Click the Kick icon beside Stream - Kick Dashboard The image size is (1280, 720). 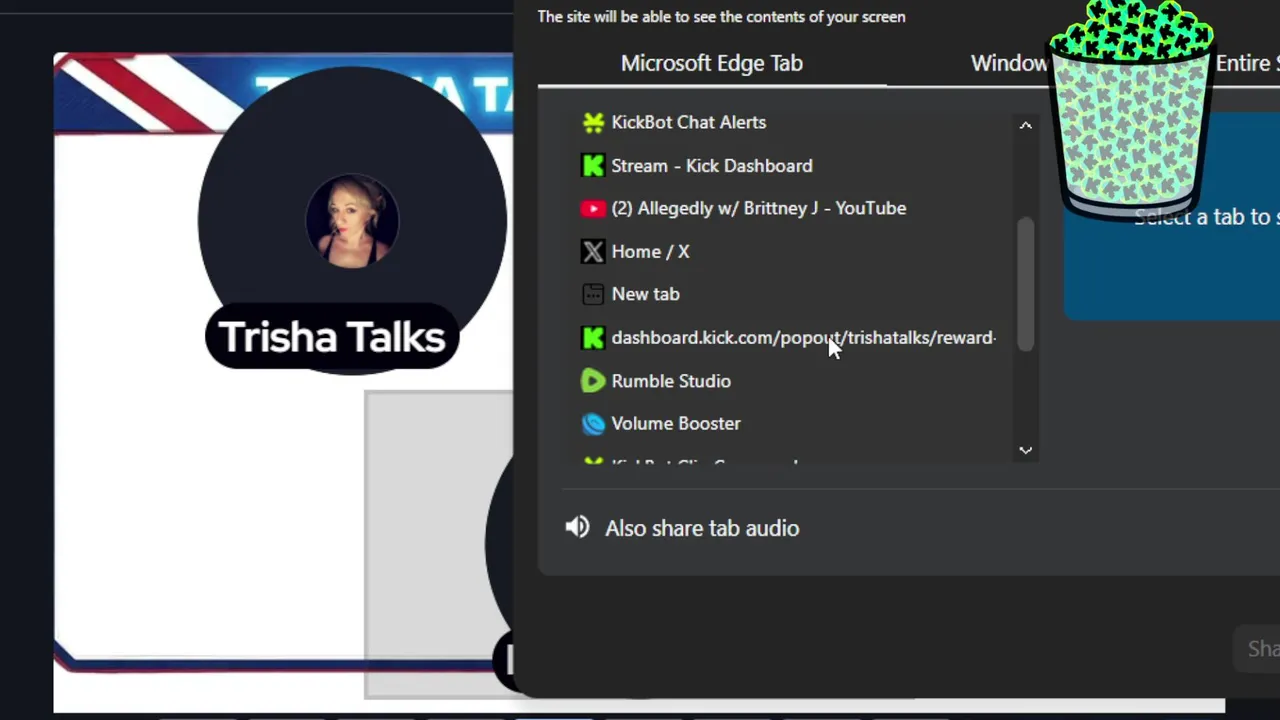coord(593,165)
